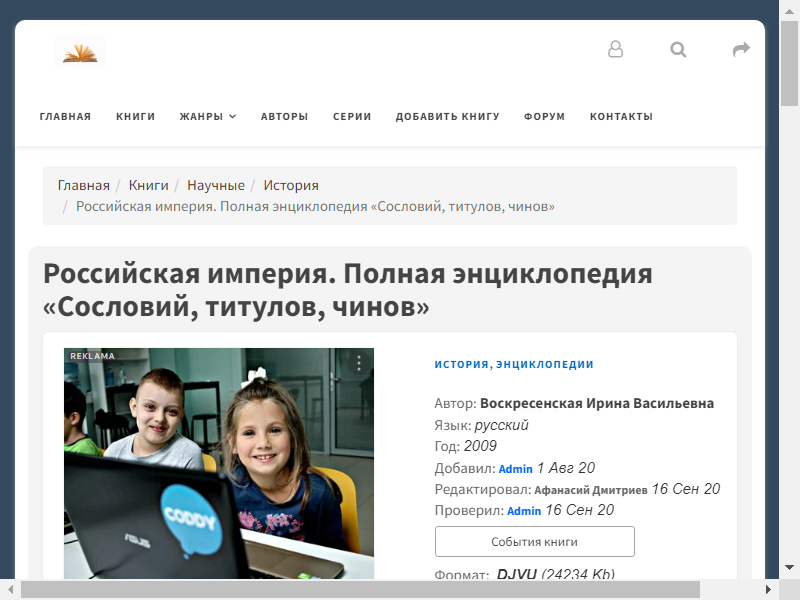
Task: Click Афанасий Дмитриев editor name
Action: (x=591, y=490)
